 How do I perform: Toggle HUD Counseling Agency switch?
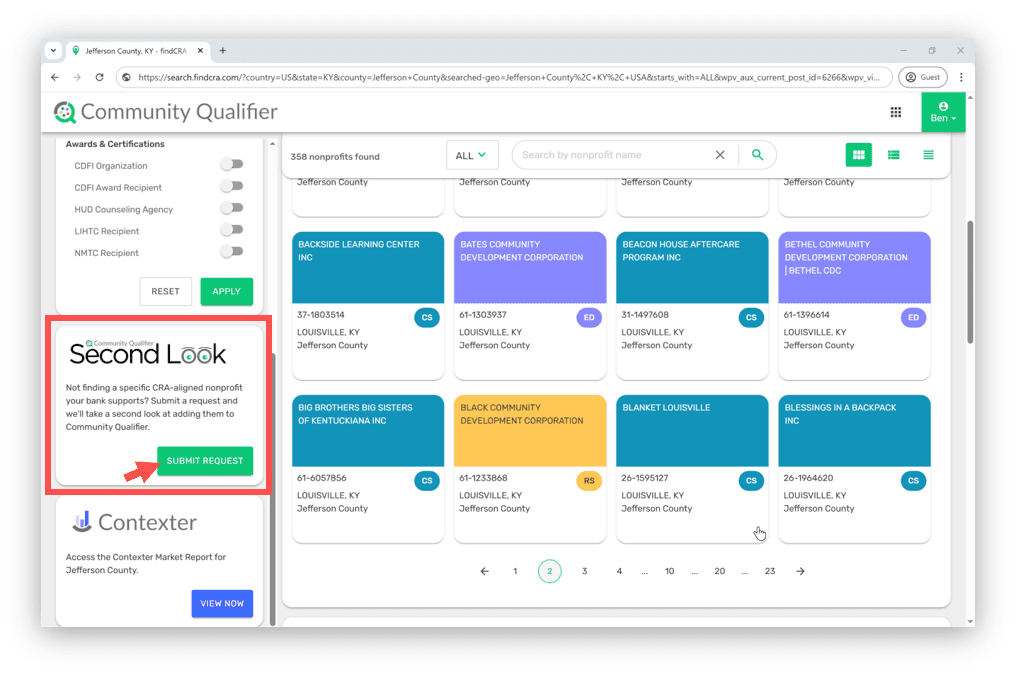(232, 208)
